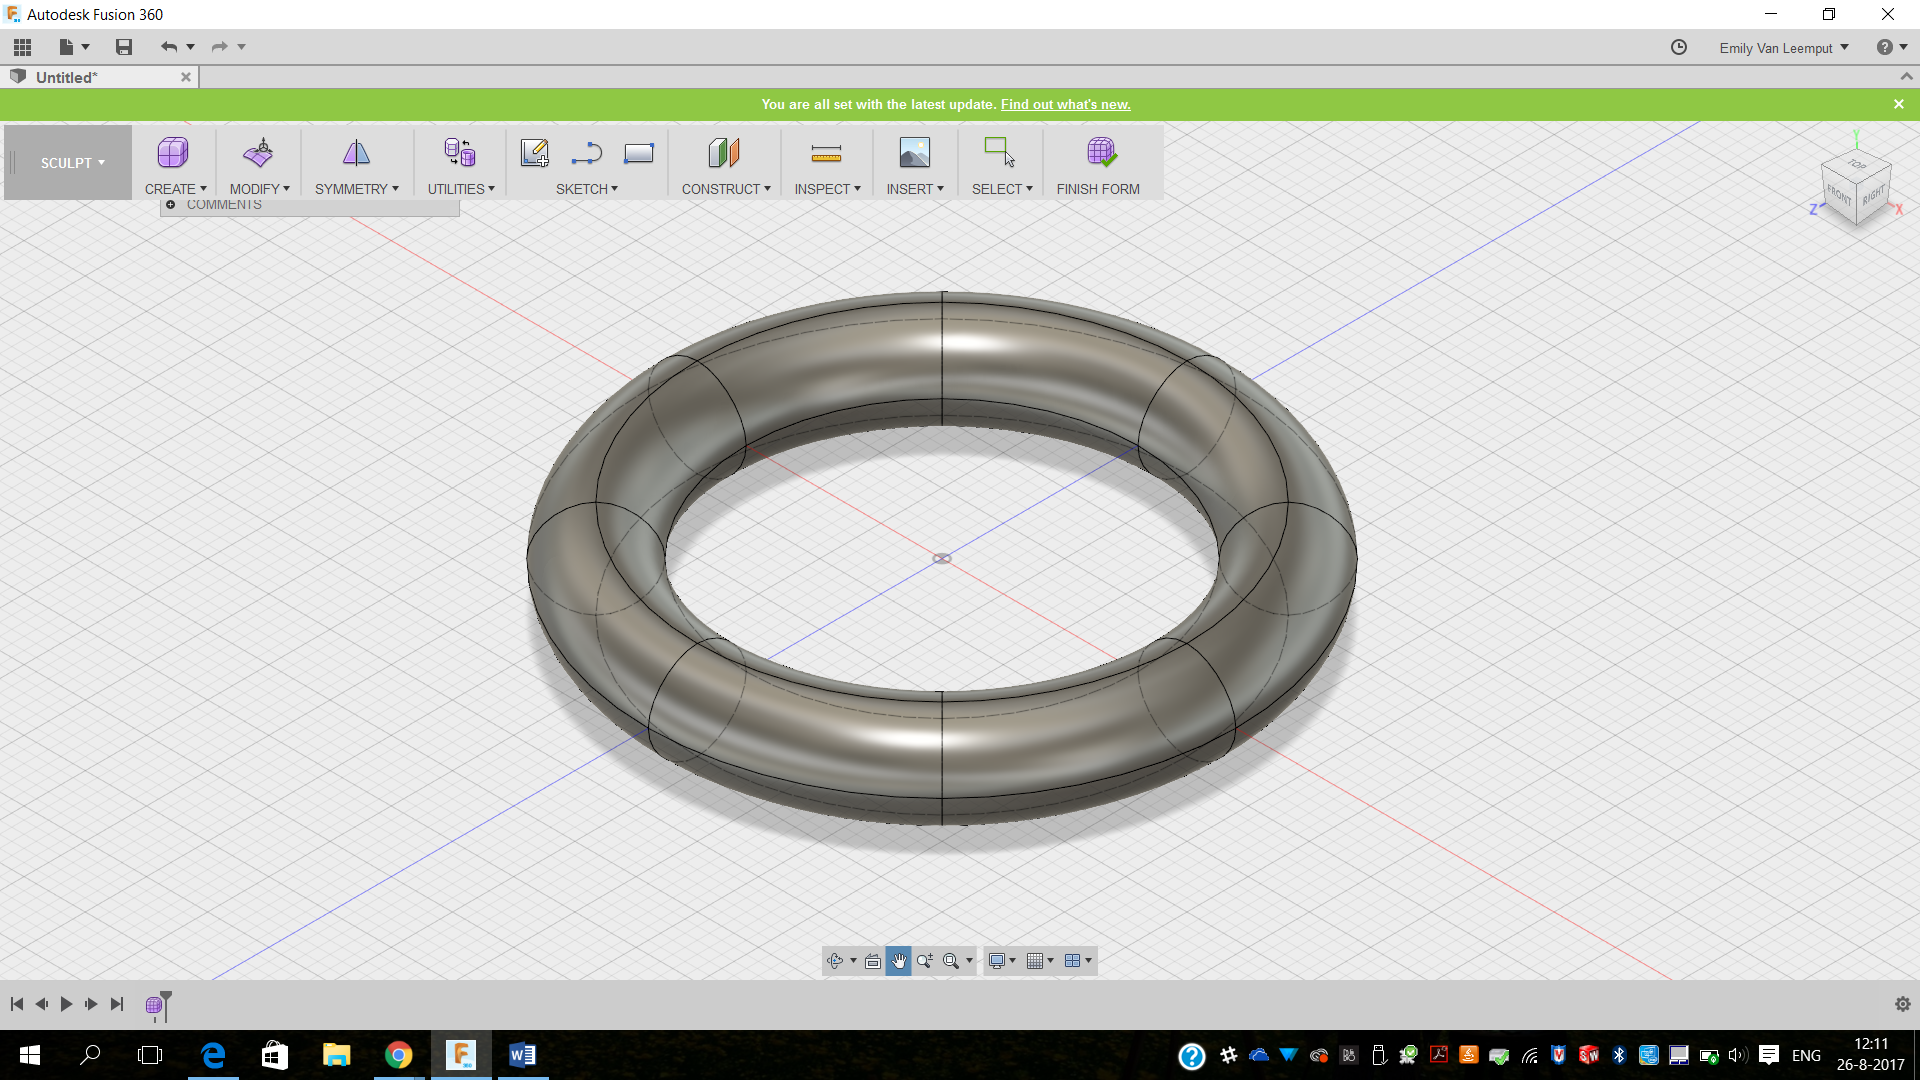Open the CREATE menu

[175, 189]
